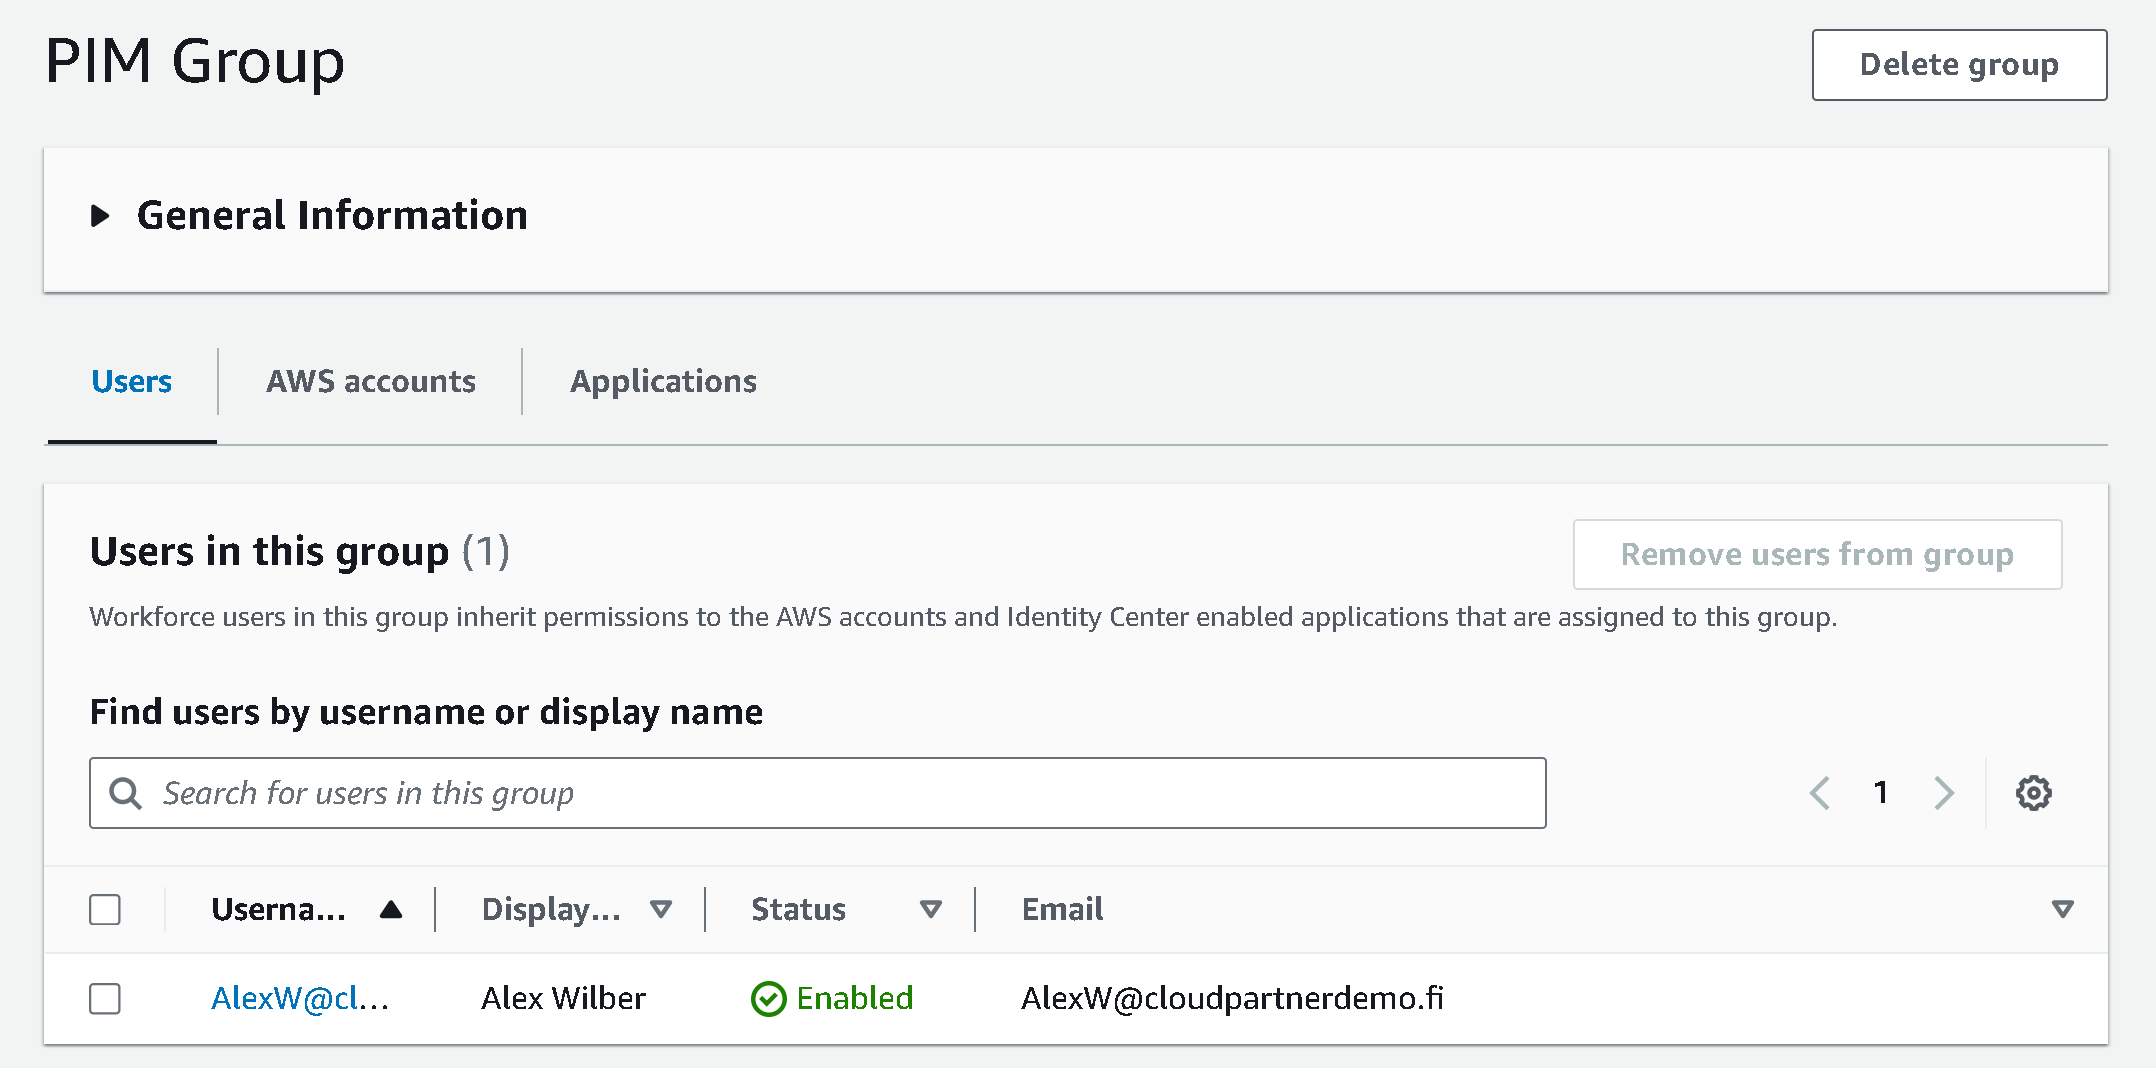Sort by Username ascending arrow
This screenshot has width=2156, height=1068.
tap(391, 909)
